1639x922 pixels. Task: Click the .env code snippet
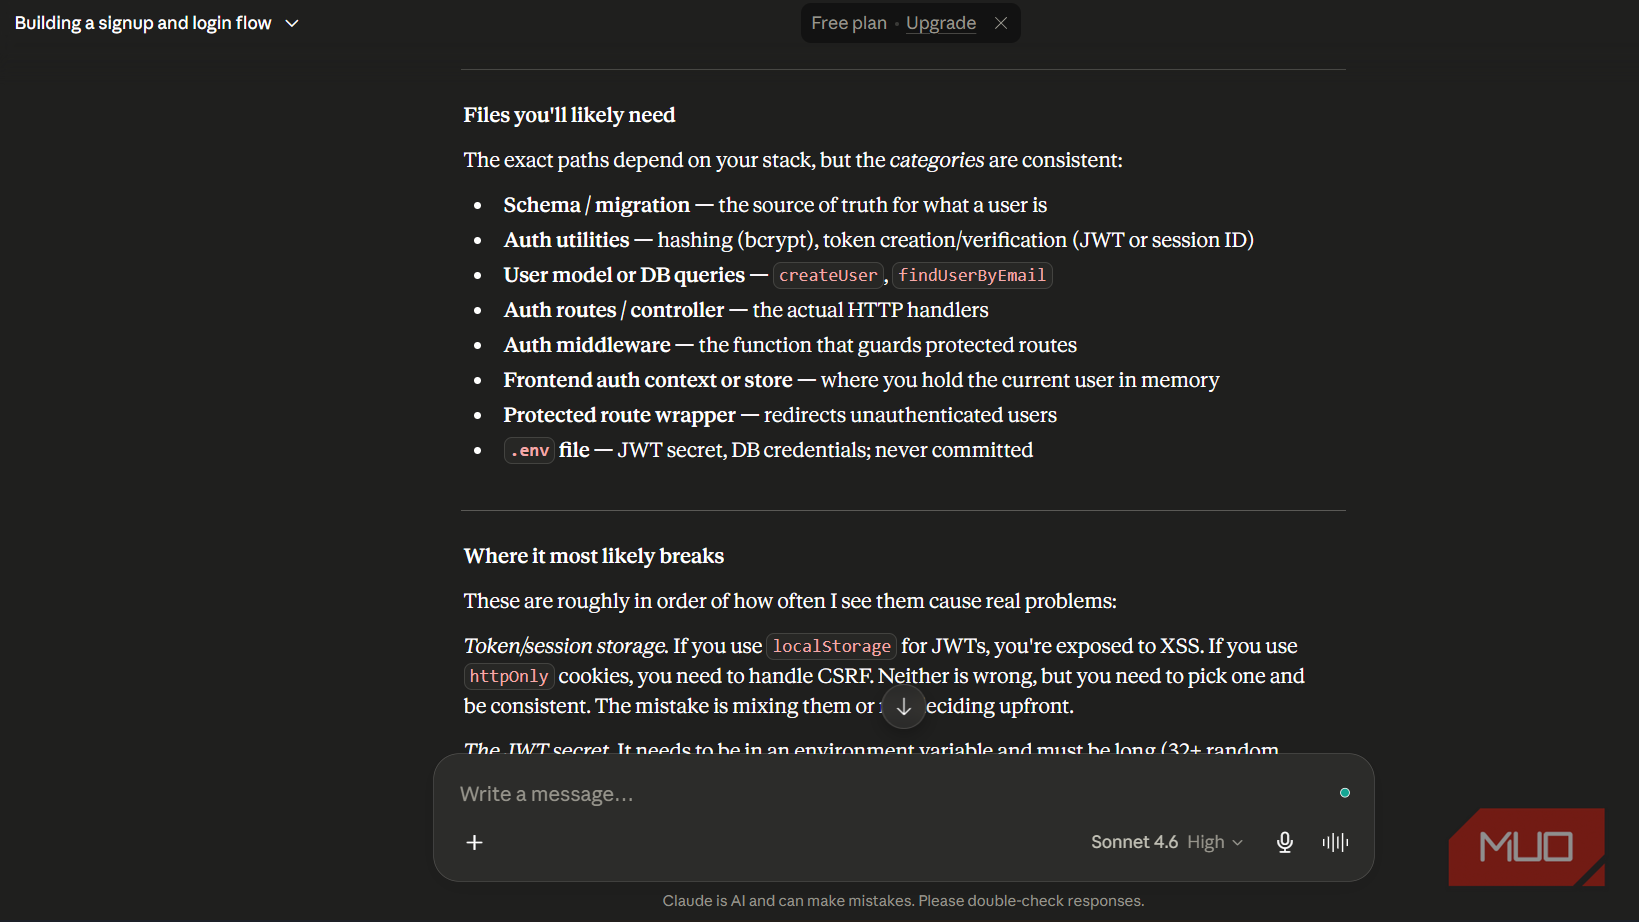(x=530, y=451)
